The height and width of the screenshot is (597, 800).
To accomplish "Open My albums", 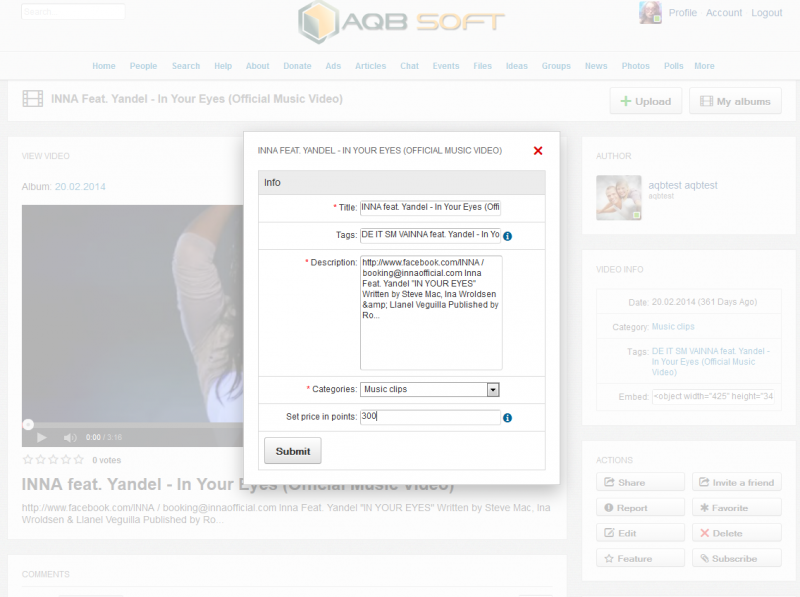I will (x=735, y=101).
